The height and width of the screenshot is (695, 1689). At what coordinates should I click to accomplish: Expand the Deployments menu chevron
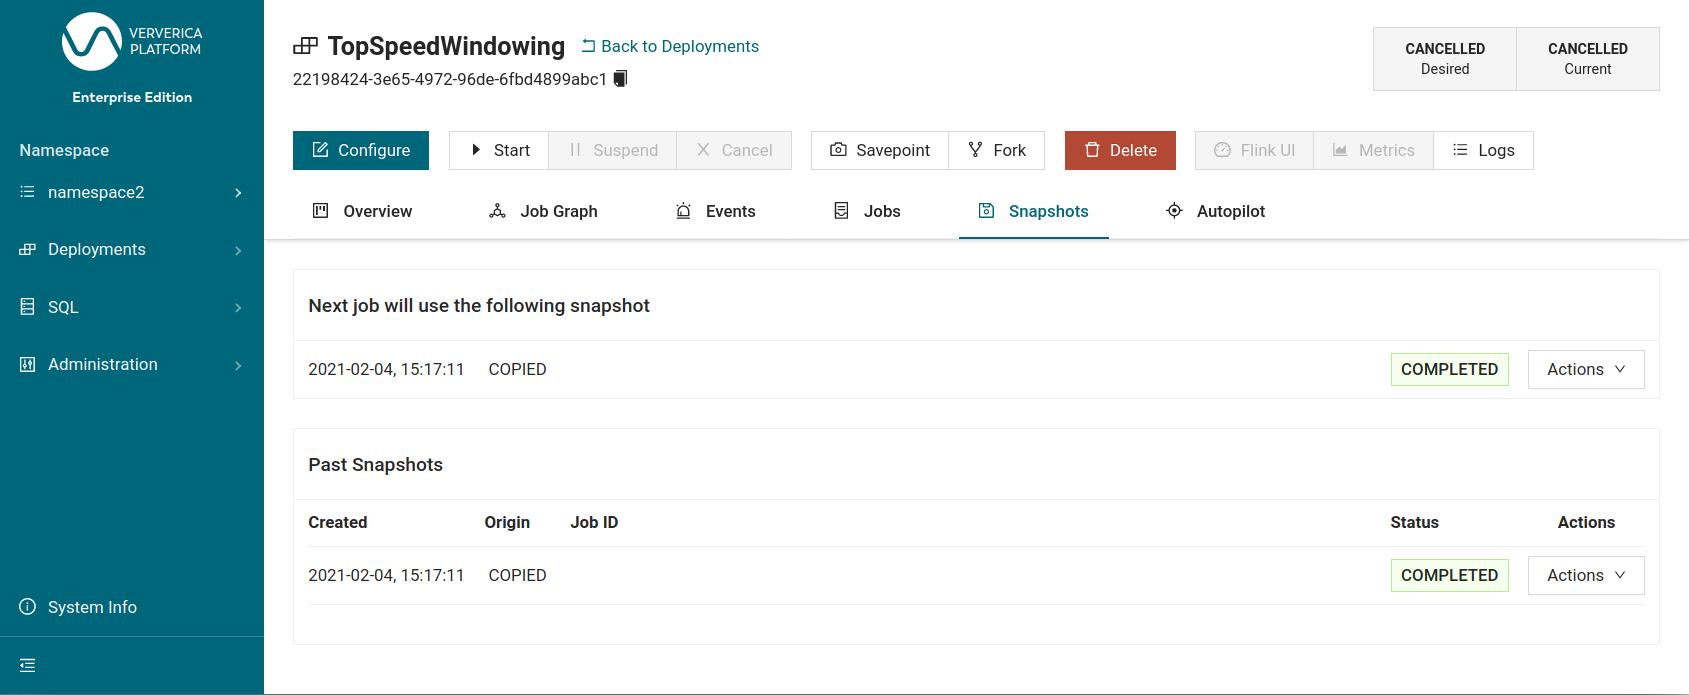pos(238,250)
